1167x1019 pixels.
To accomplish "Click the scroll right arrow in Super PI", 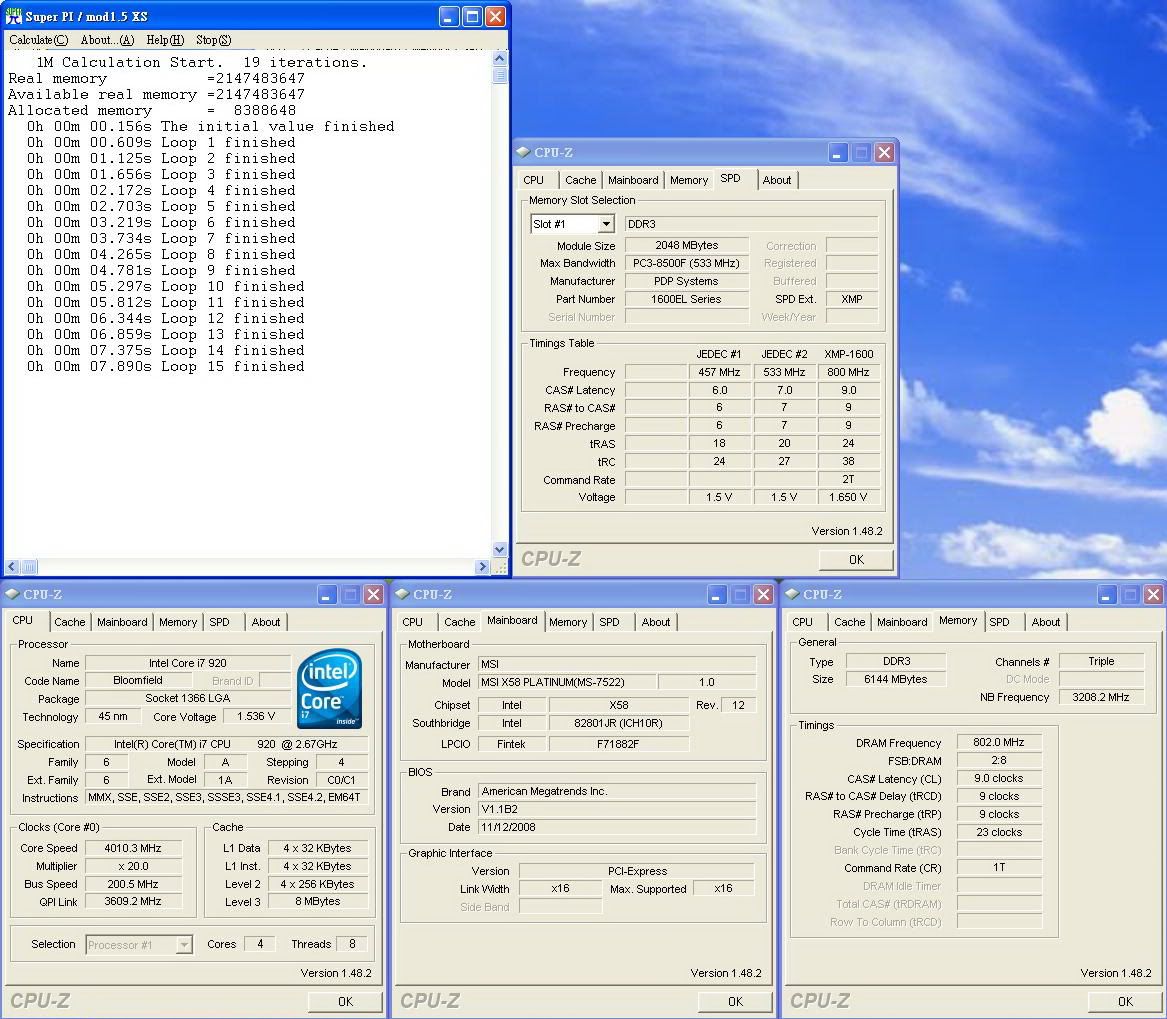I will click(x=482, y=566).
